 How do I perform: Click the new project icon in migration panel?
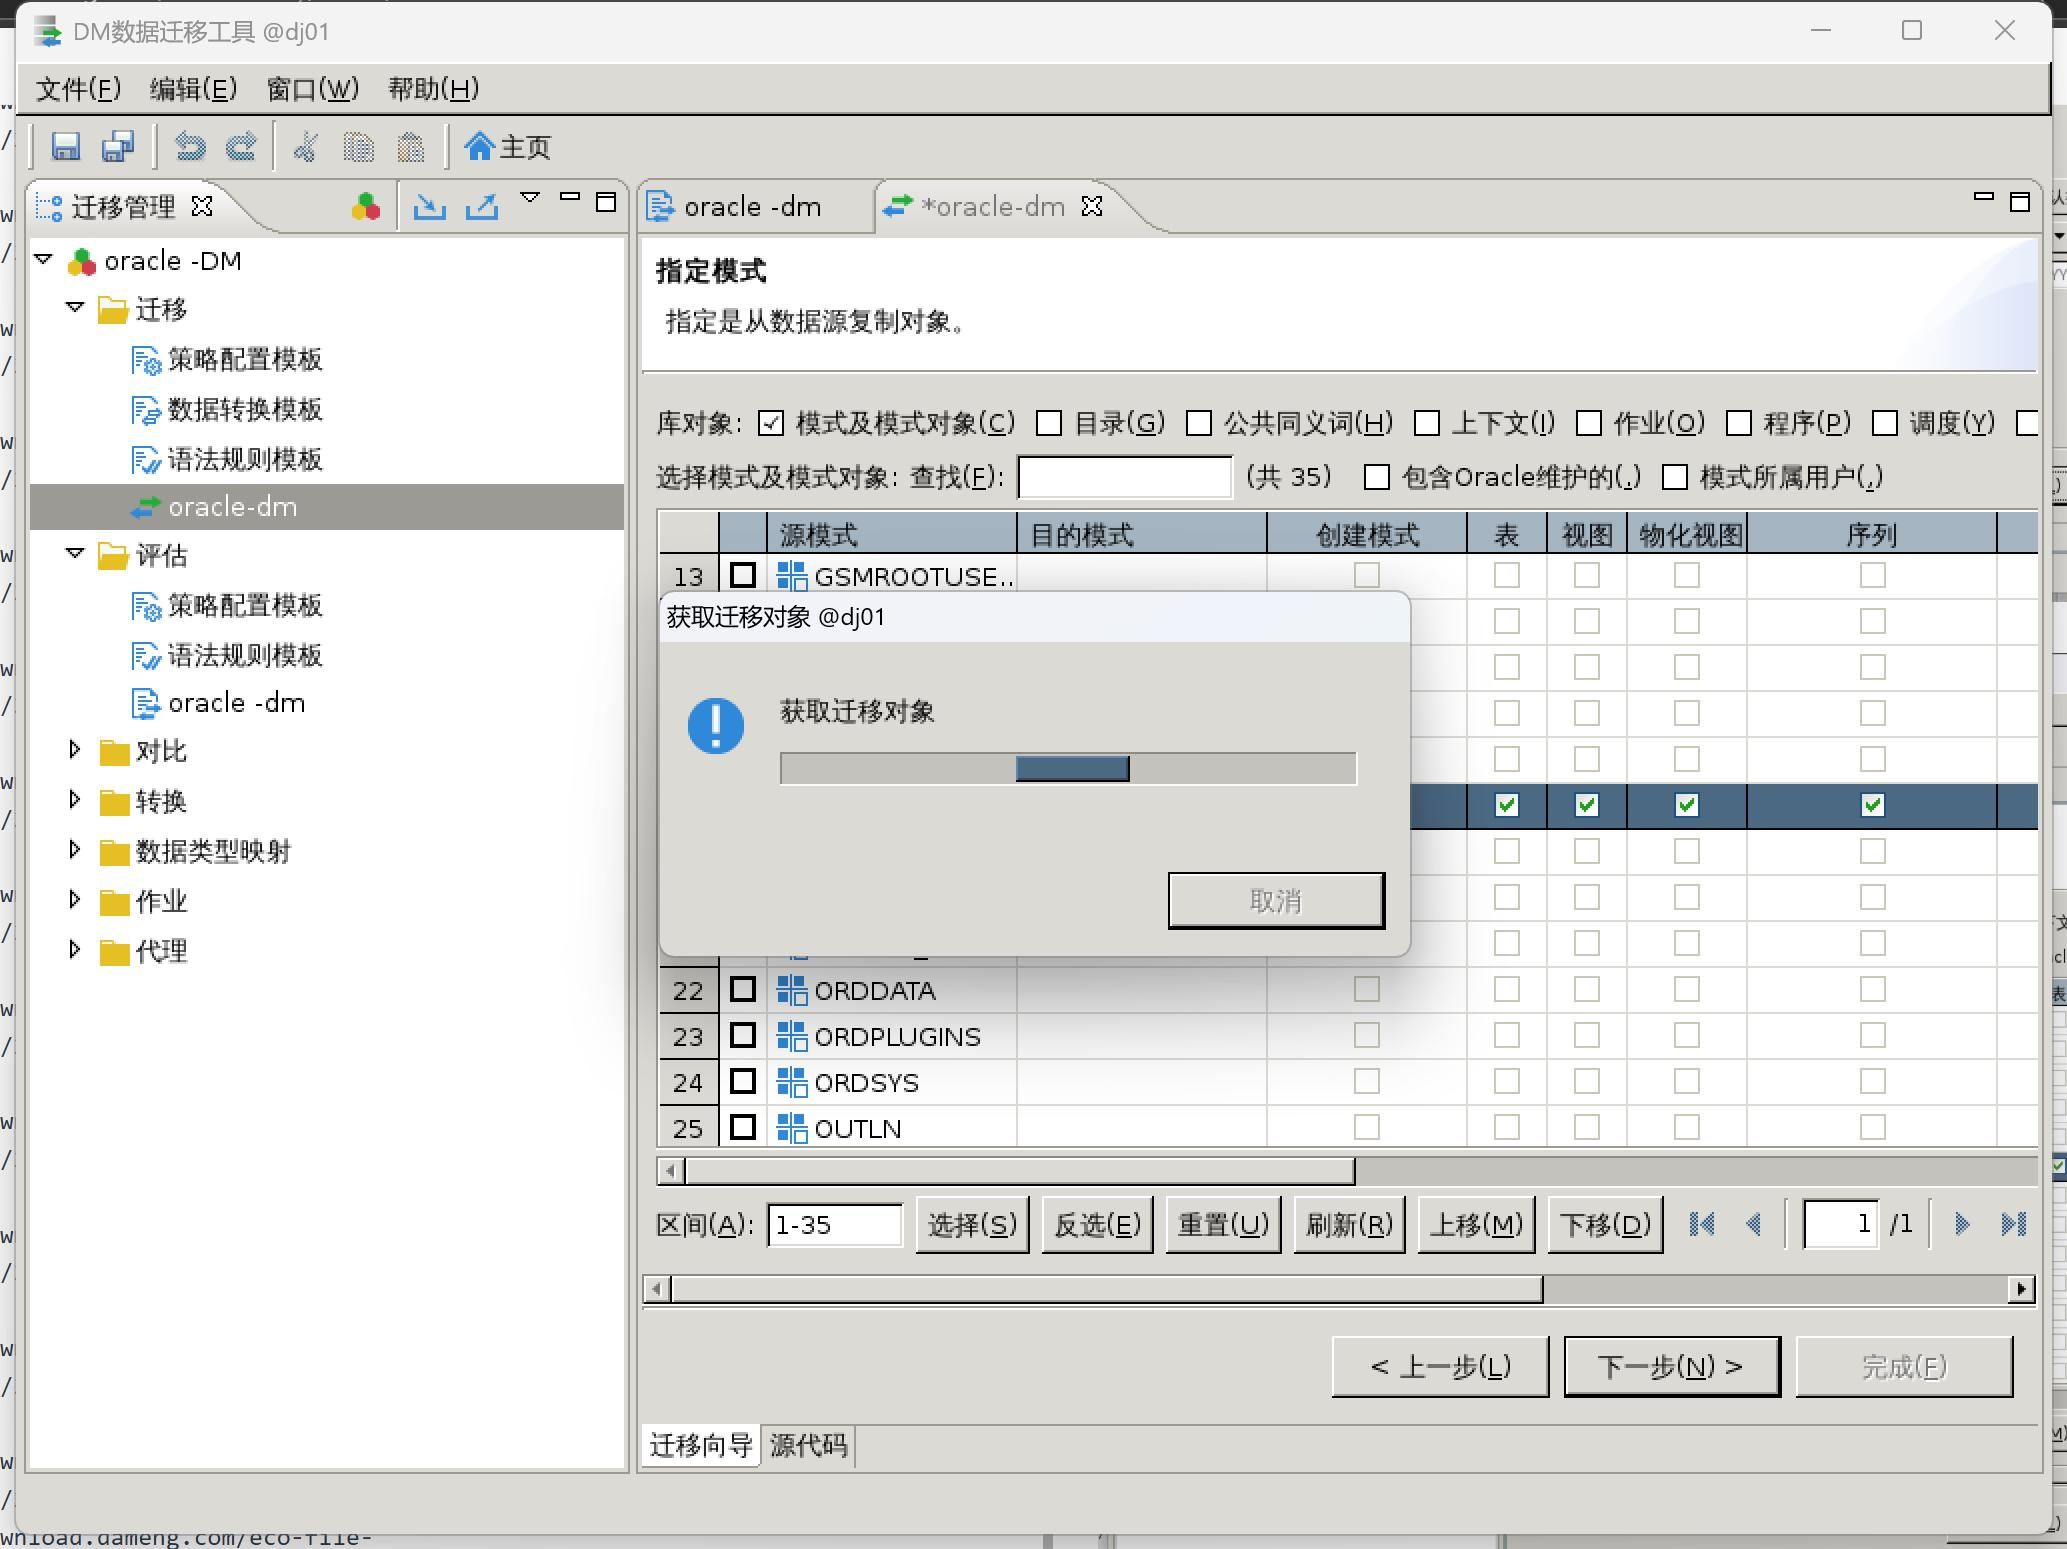(x=366, y=206)
